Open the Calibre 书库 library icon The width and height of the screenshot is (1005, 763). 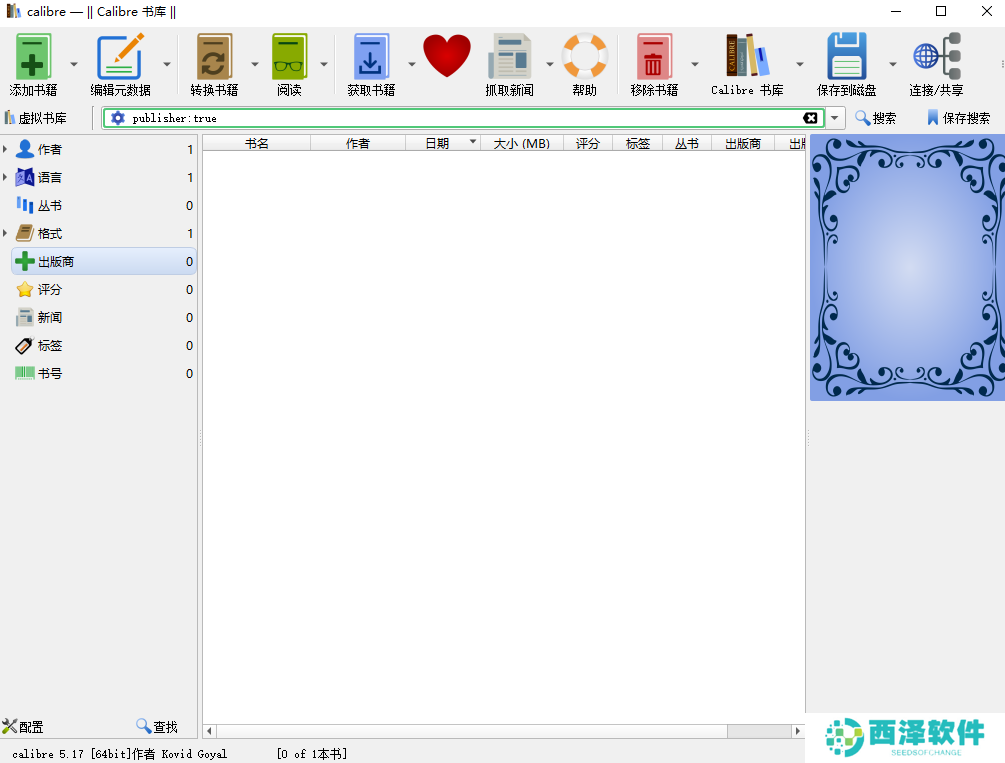[x=747, y=56]
